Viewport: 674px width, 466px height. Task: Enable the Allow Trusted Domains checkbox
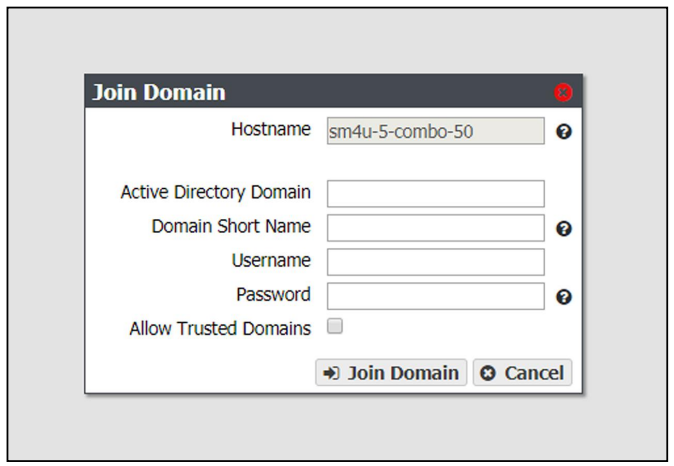pos(335,326)
